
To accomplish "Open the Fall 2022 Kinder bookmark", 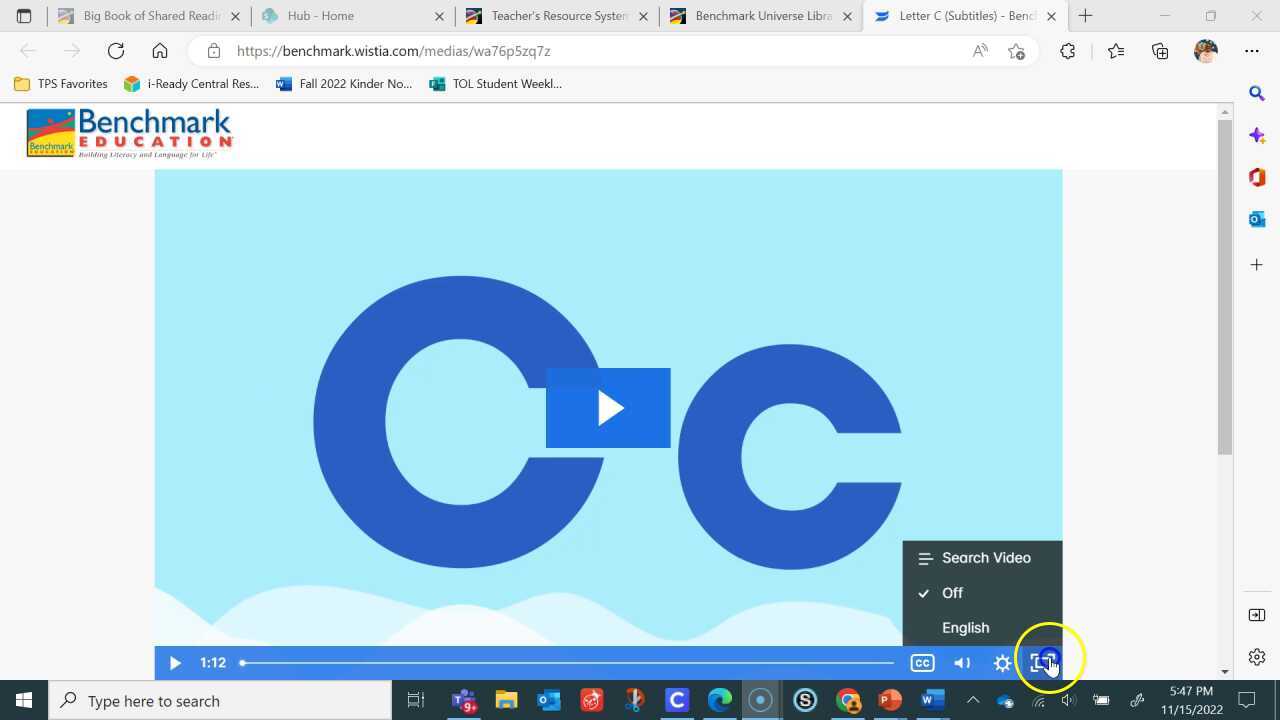I will pos(345,84).
